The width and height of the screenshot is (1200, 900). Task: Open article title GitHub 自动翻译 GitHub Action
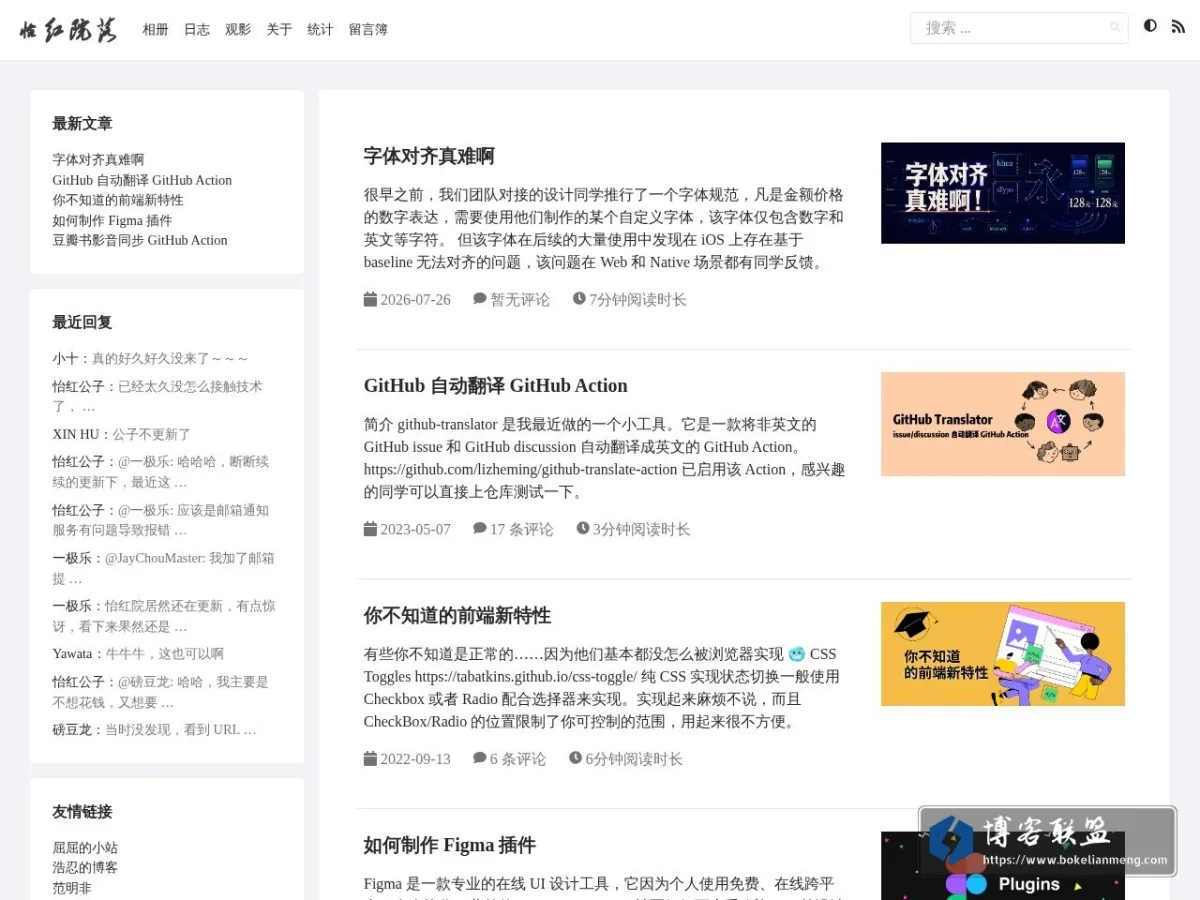pyautogui.click(x=495, y=386)
